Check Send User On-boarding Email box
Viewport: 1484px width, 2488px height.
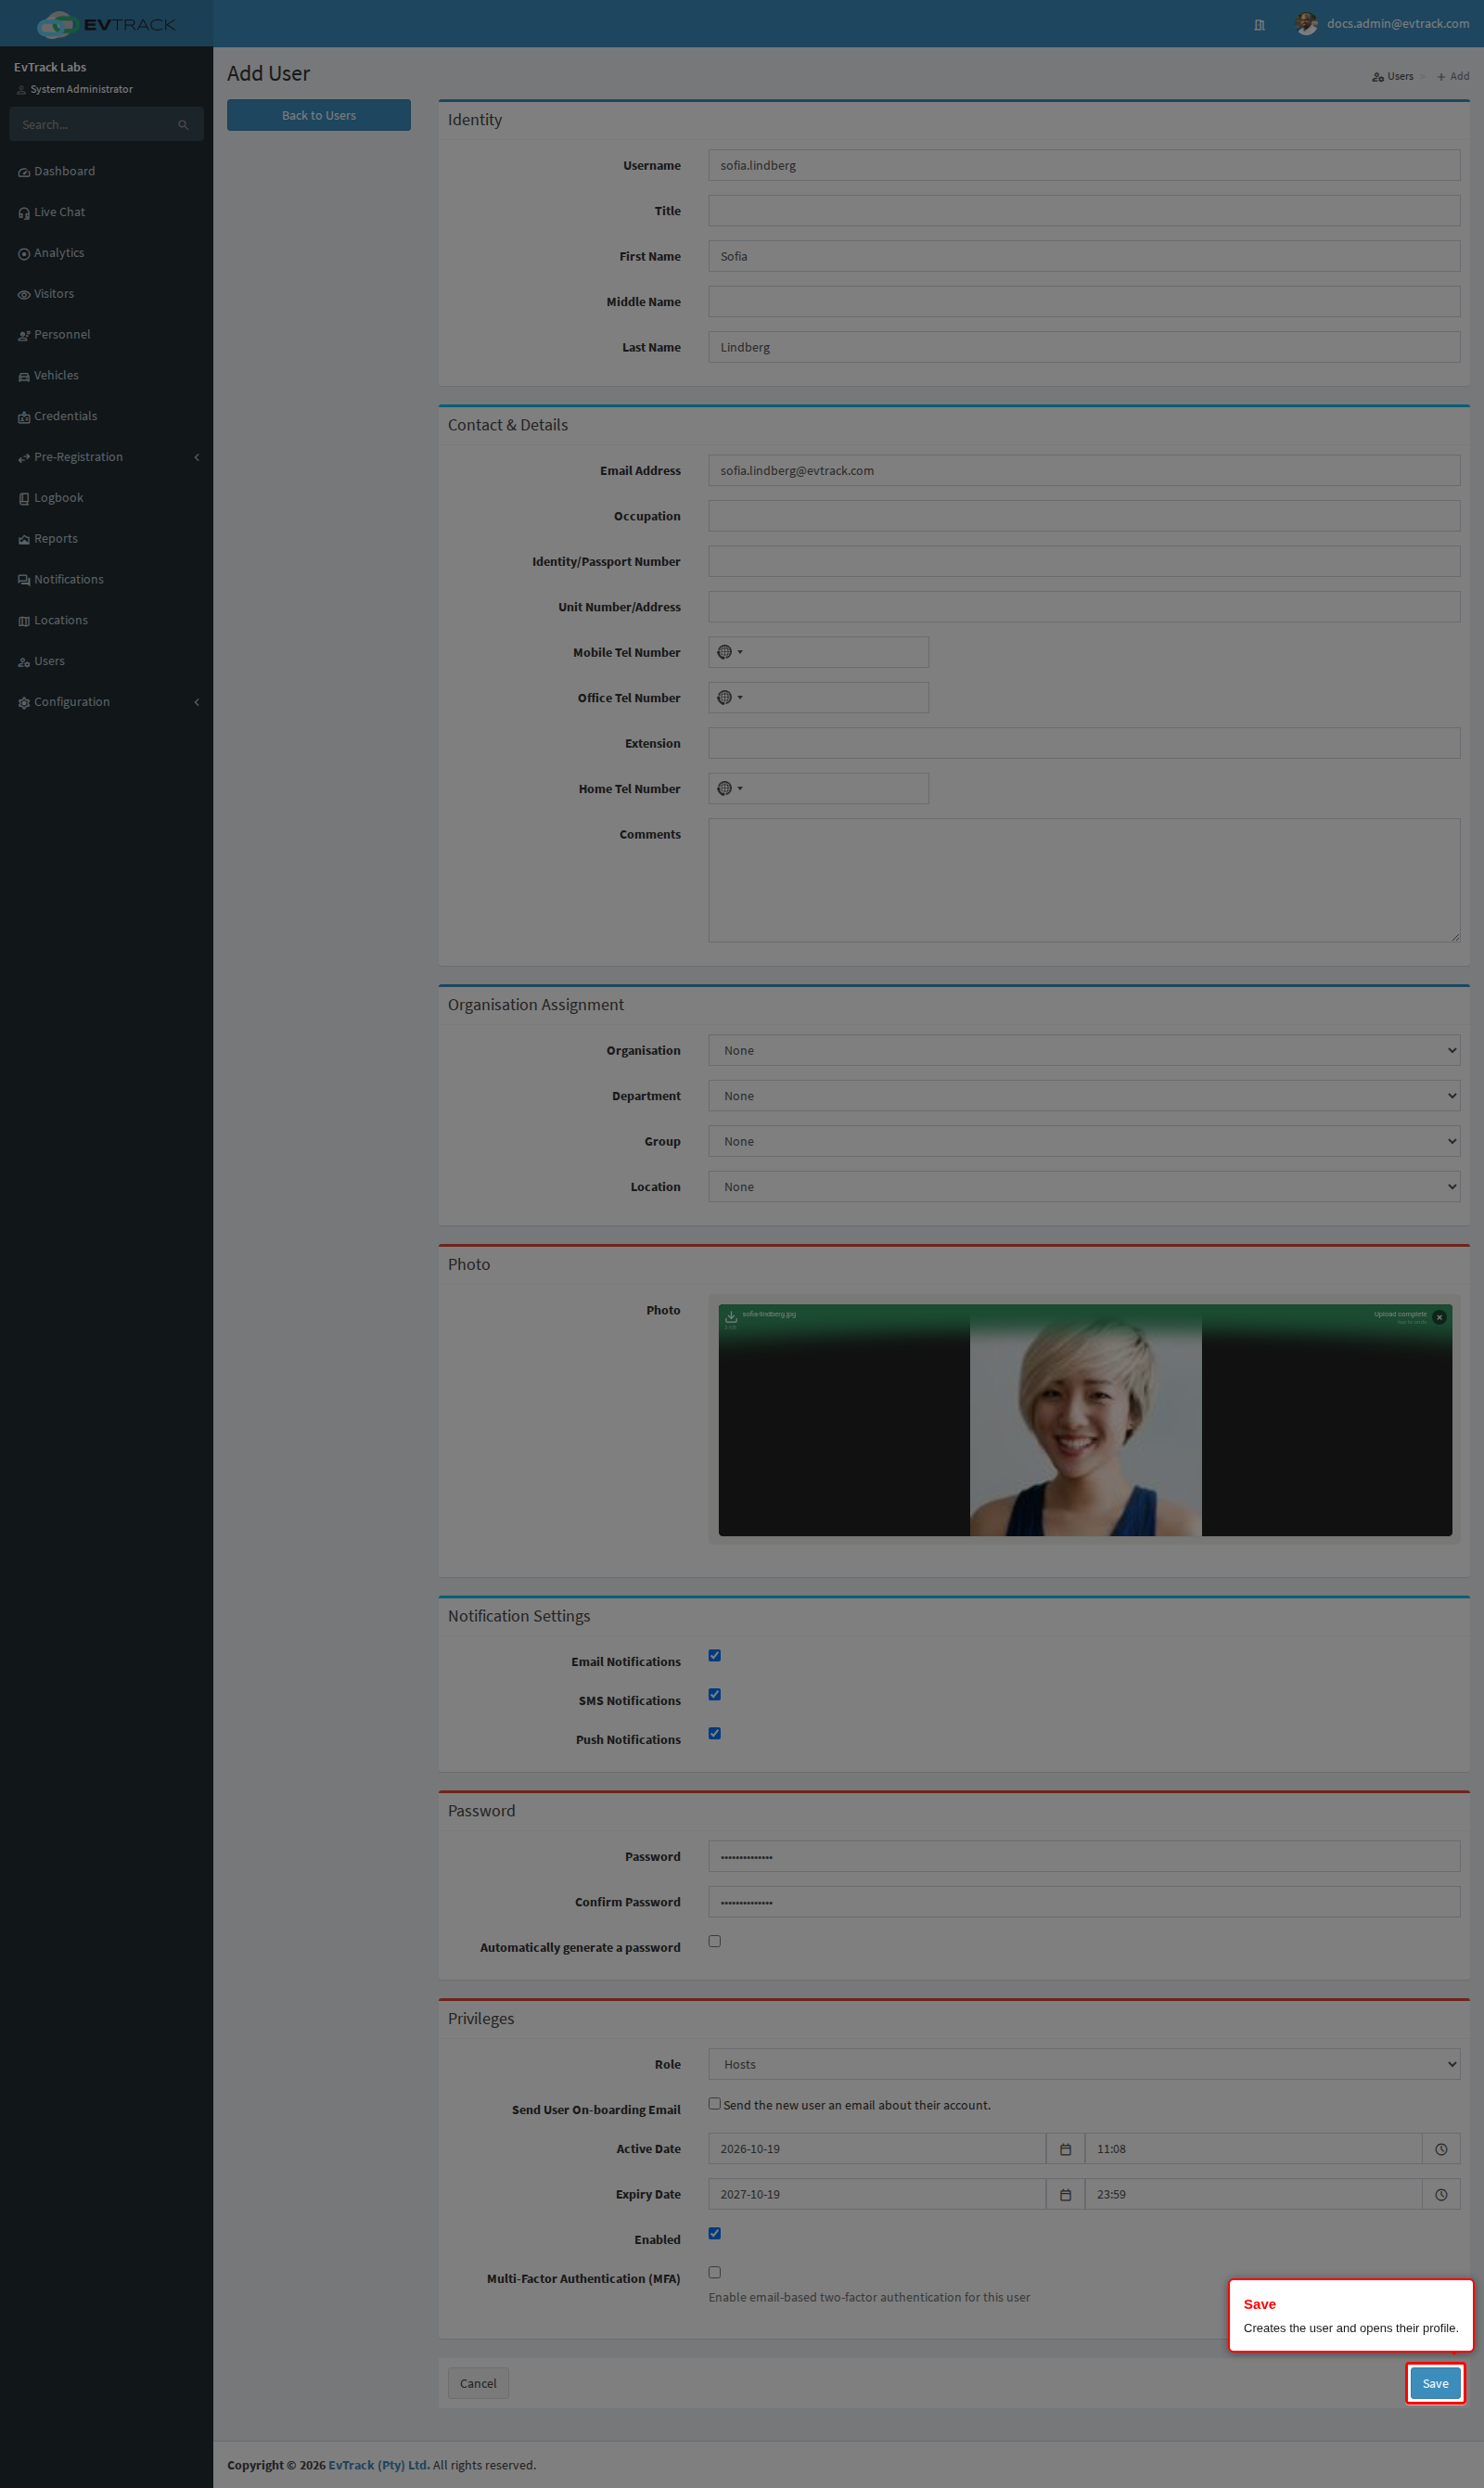pyautogui.click(x=714, y=2104)
